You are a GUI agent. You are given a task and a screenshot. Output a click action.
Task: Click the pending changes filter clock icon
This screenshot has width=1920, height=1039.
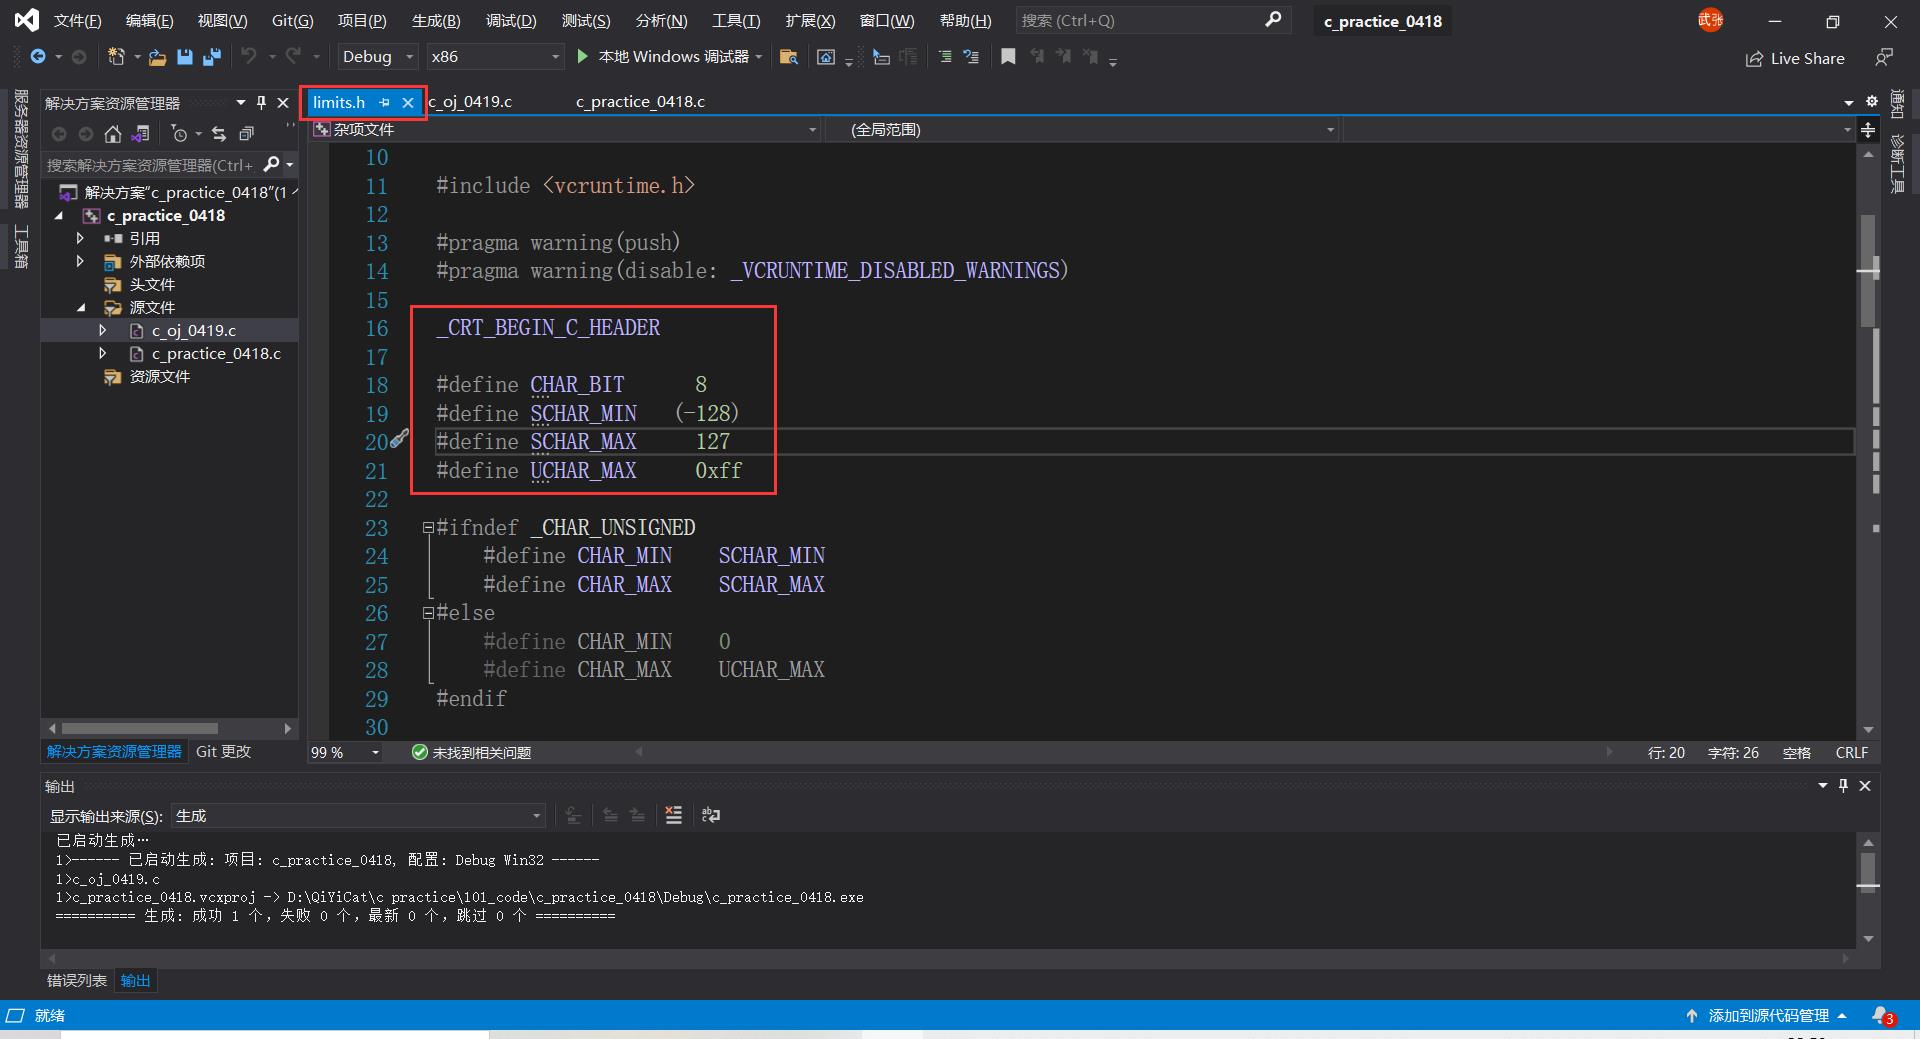pyautogui.click(x=179, y=134)
